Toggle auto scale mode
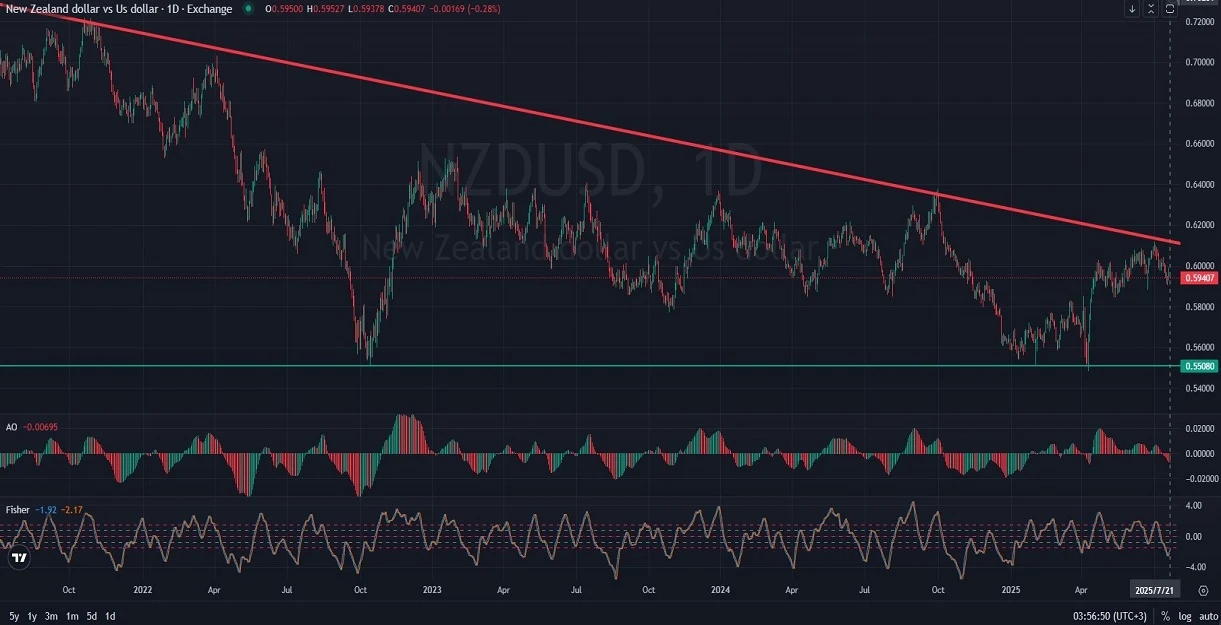This screenshot has width=1221, height=625. [x=1207, y=616]
